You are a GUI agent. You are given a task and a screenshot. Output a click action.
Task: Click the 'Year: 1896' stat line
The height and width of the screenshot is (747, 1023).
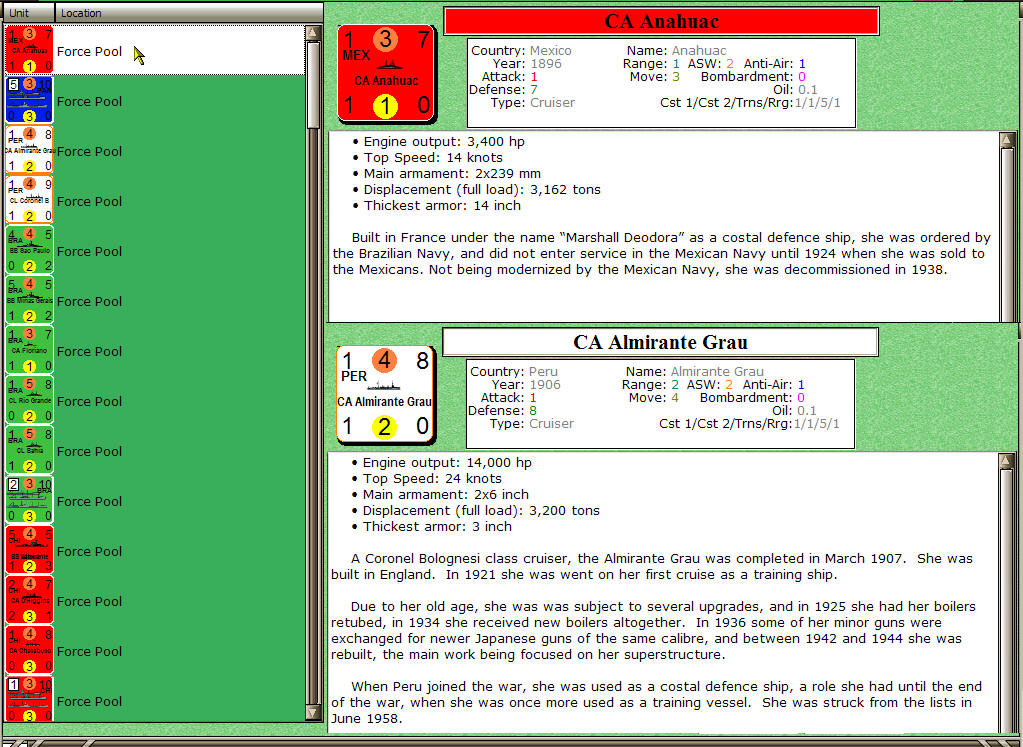click(527, 64)
